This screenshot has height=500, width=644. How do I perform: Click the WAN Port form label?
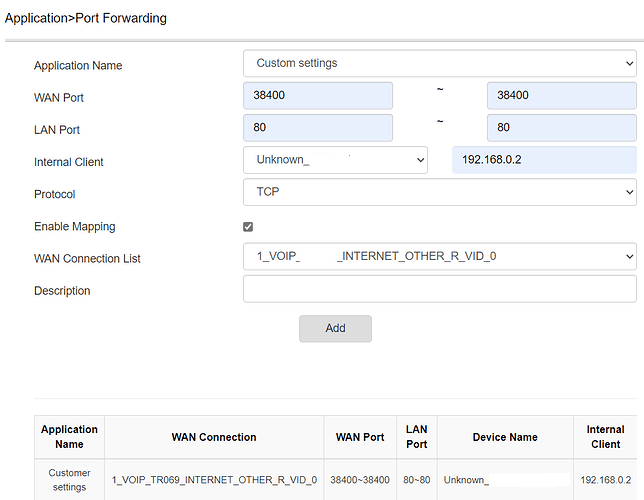pos(59,98)
